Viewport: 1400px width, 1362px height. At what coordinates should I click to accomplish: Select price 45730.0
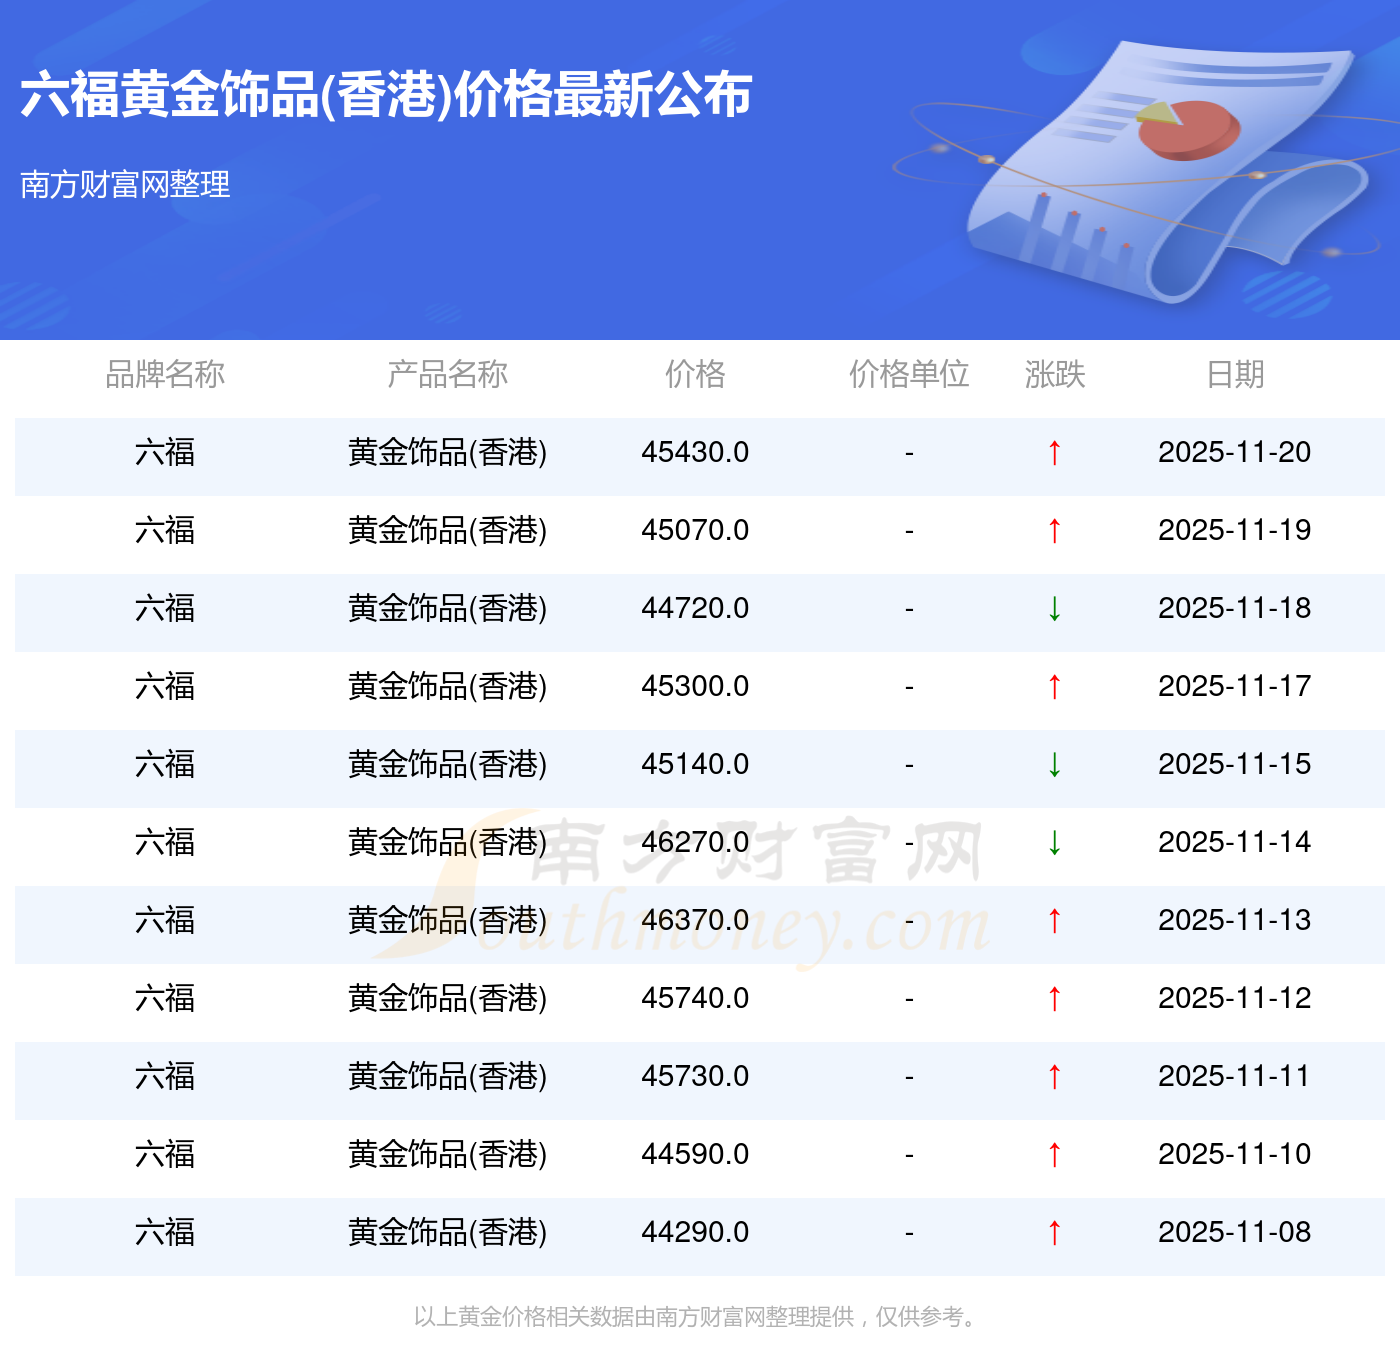(695, 1076)
